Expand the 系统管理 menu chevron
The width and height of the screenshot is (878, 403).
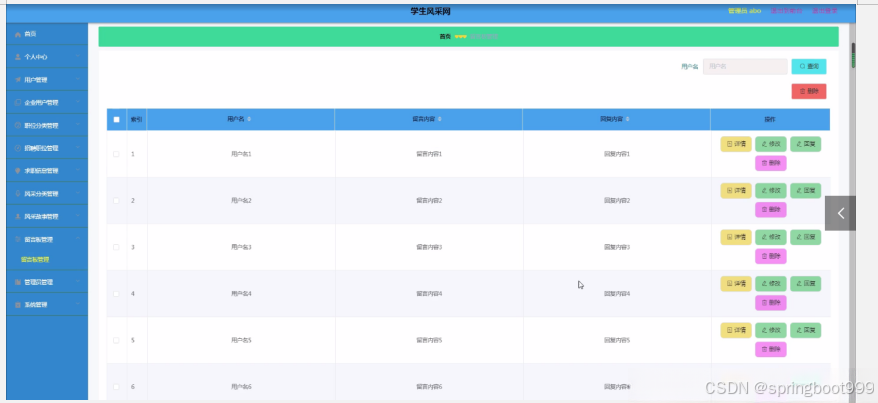[78, 304]
